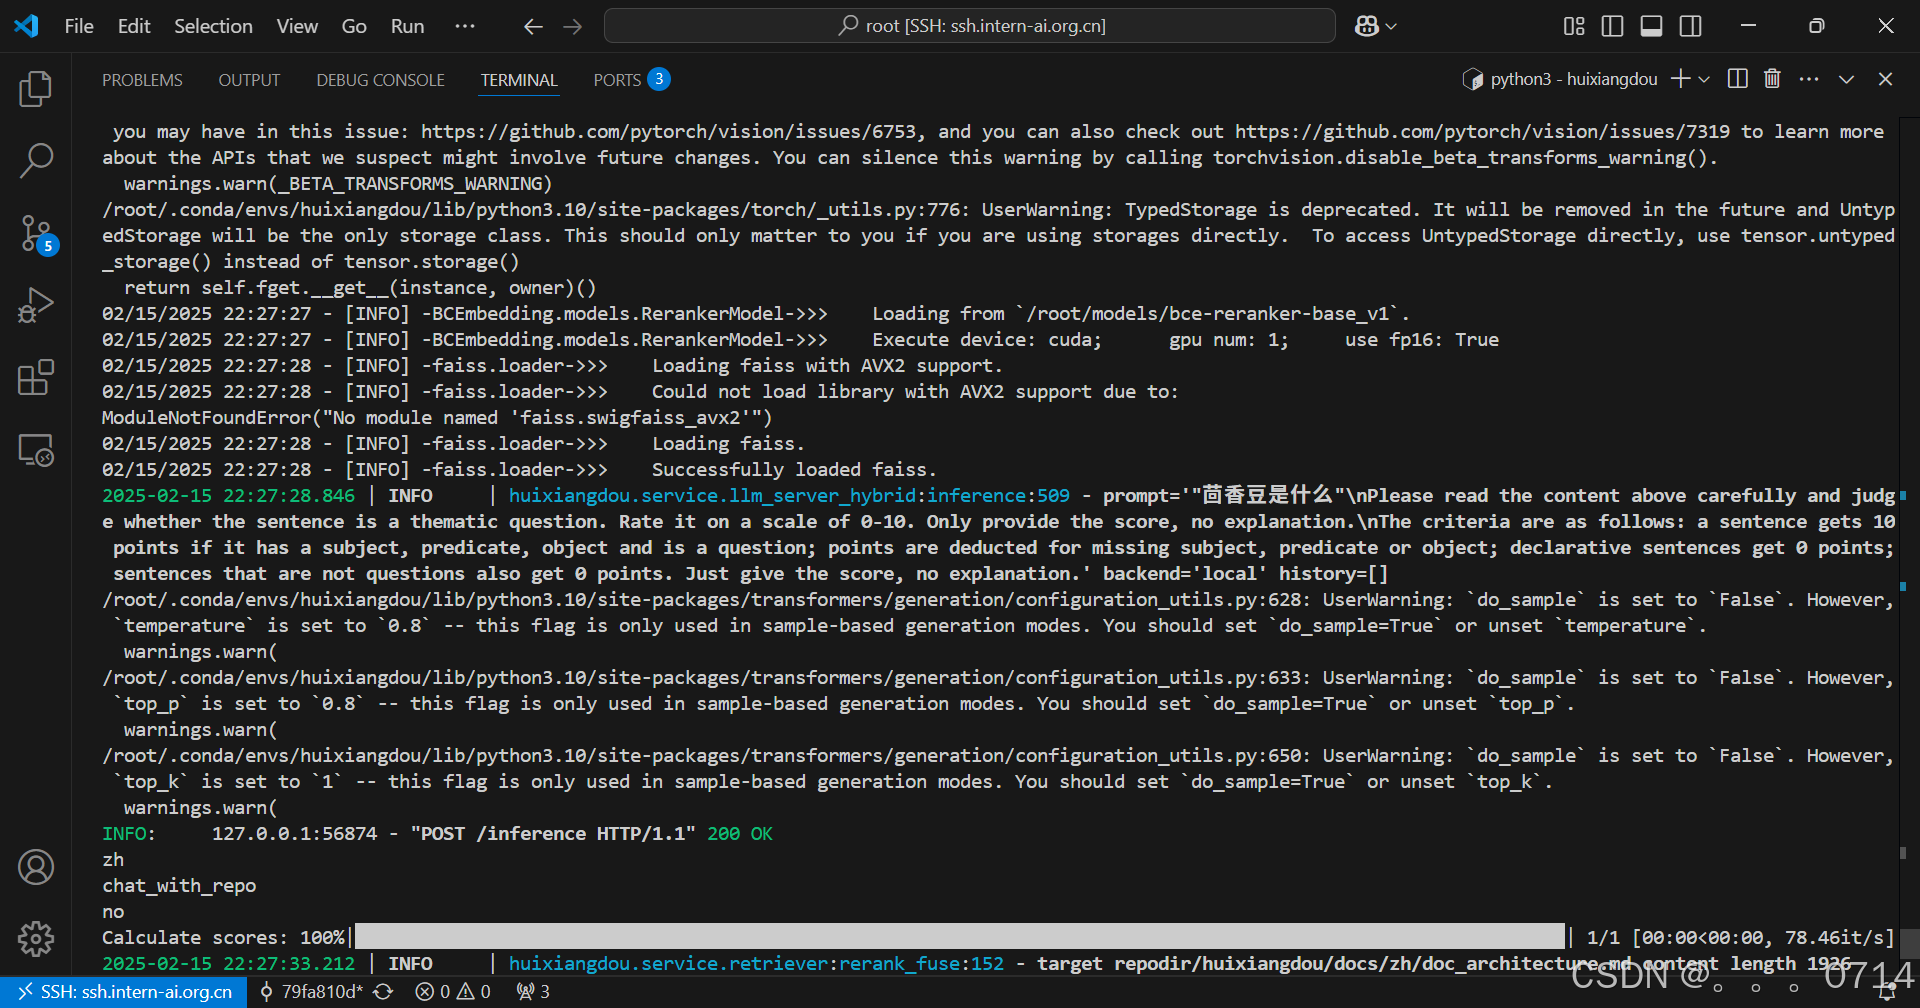
Task: Open the File menu
Action: click(79, 26)
